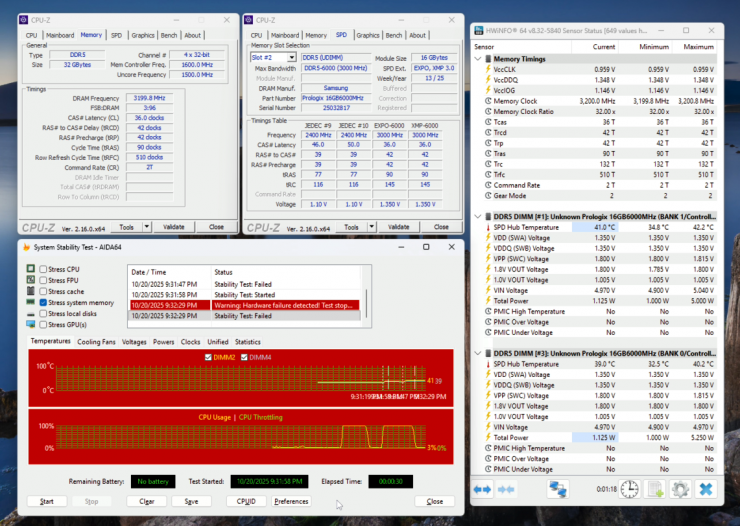Uncheck Stress system memory
Screen dimensions: 740x526
(43, 302)
